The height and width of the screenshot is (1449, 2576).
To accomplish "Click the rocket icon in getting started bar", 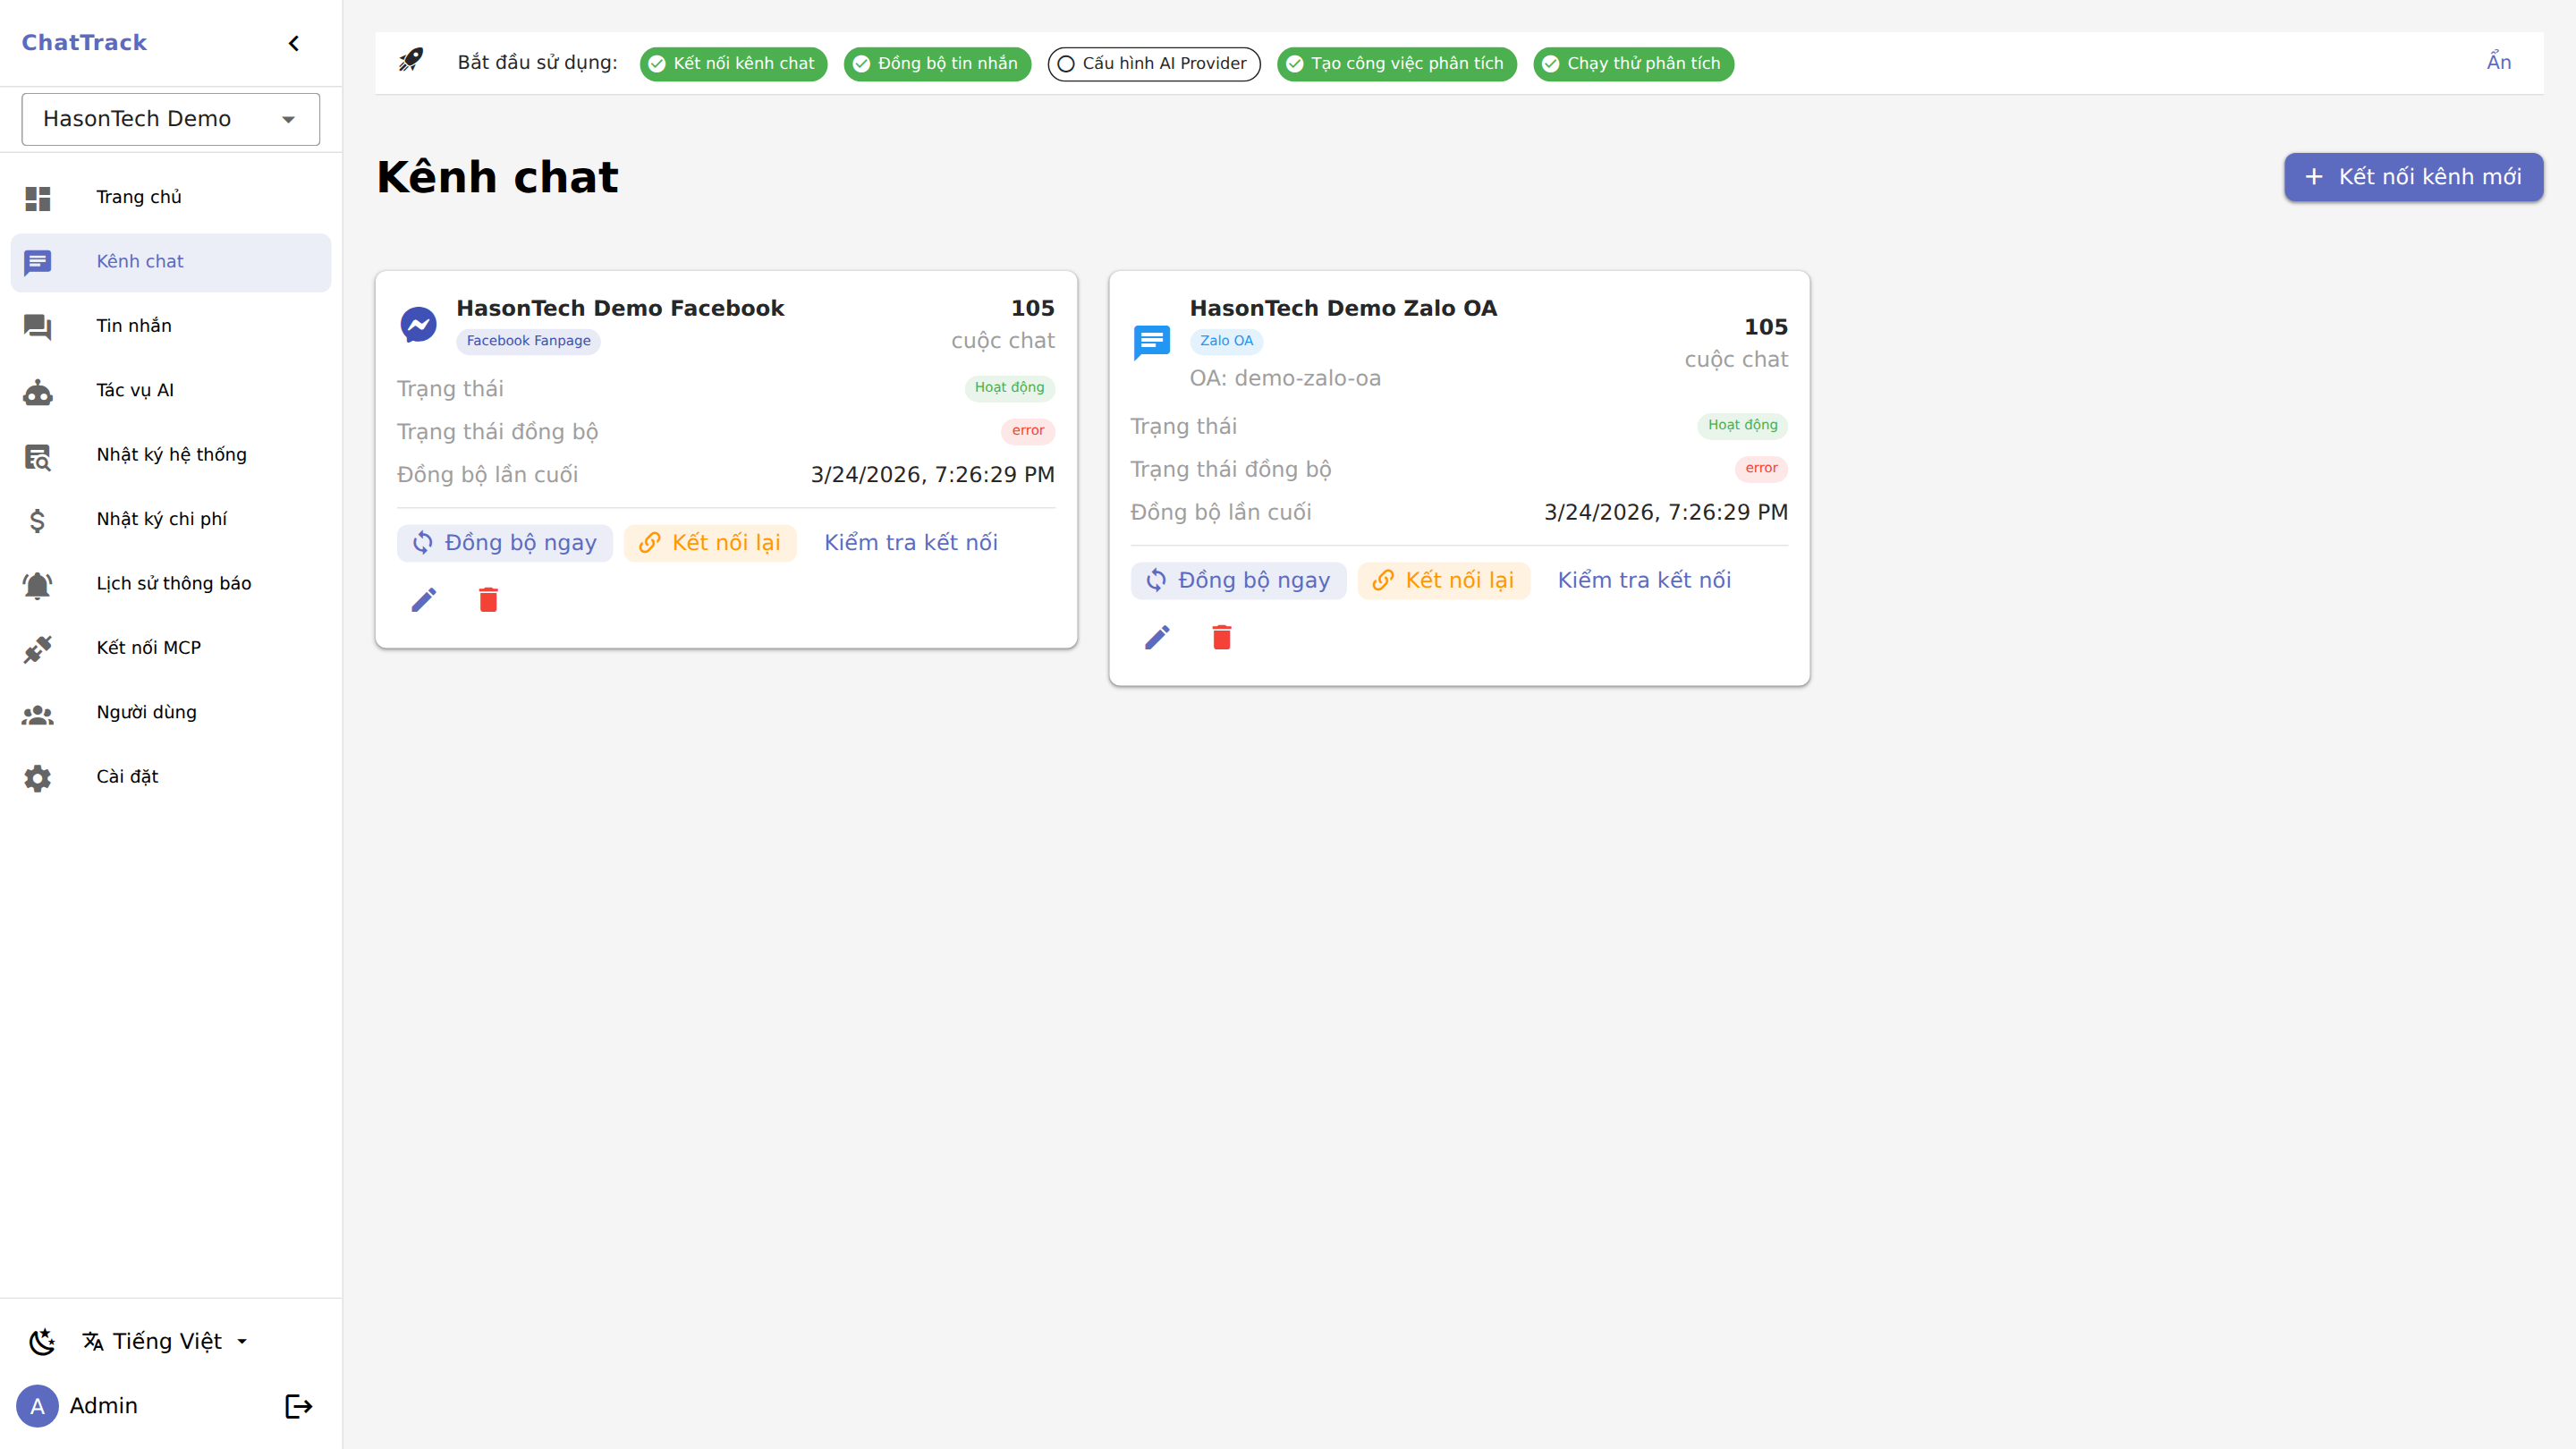I will pos(411,62).
